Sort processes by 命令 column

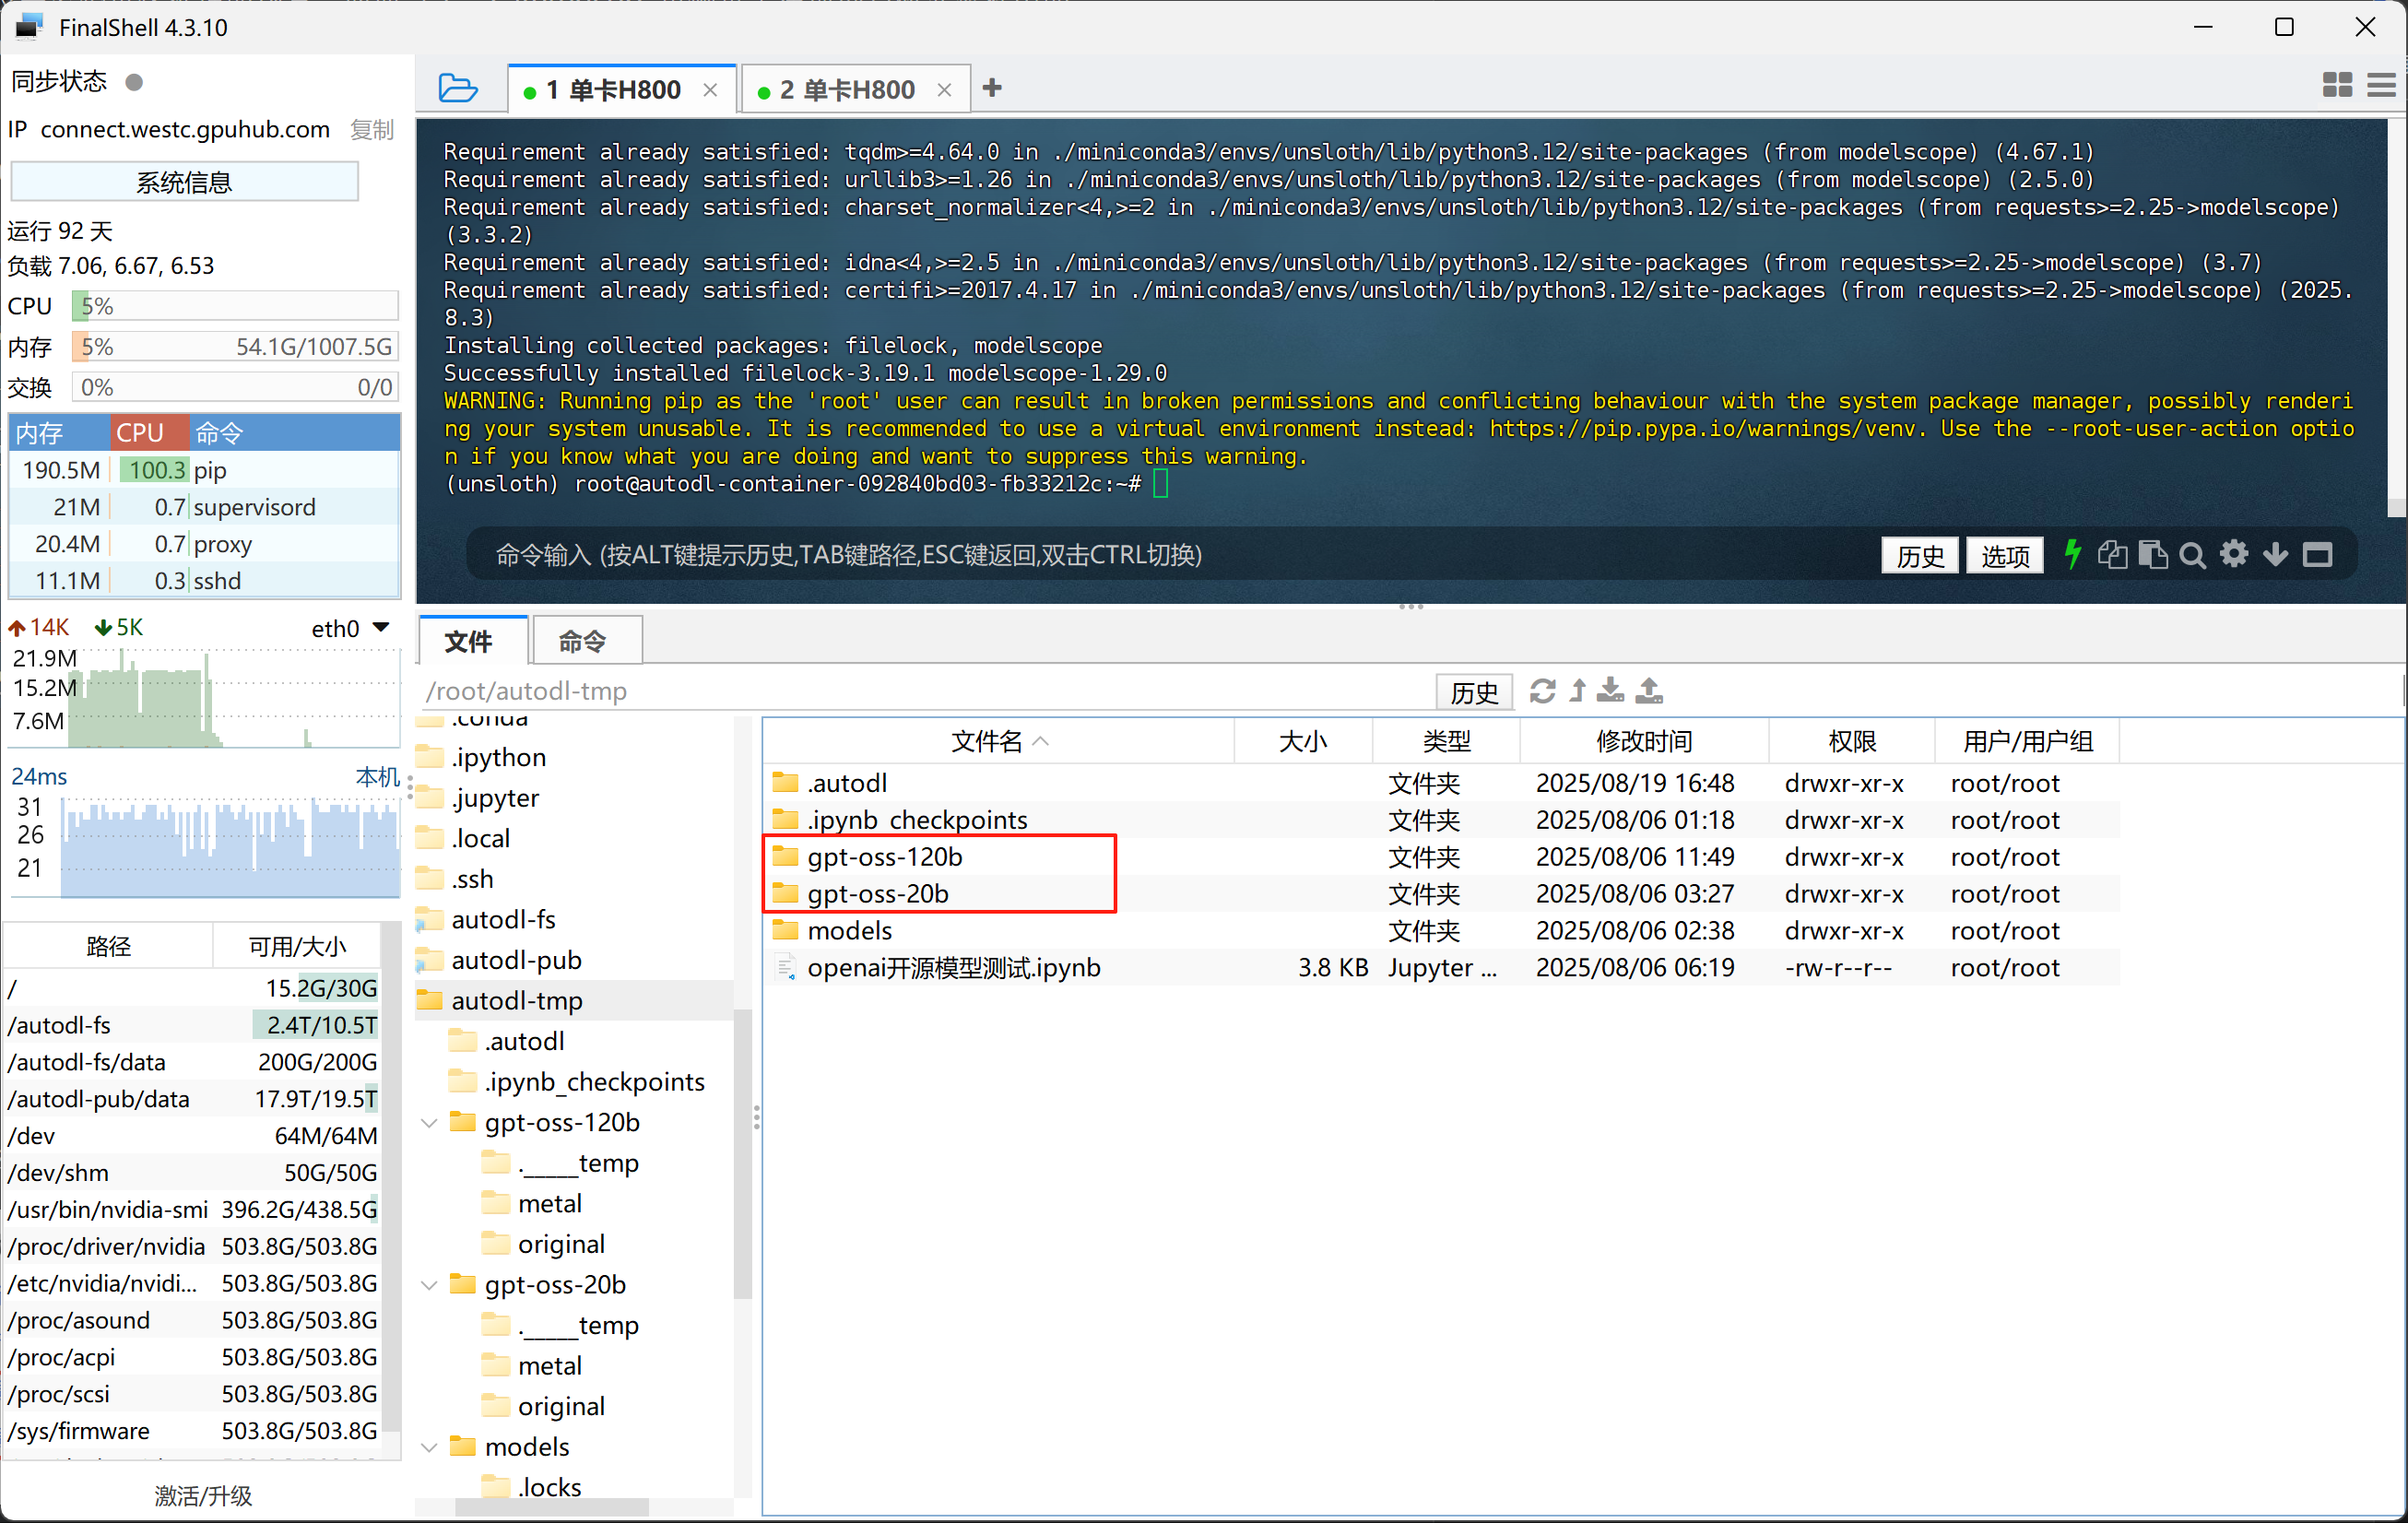[x=294, y=433]
